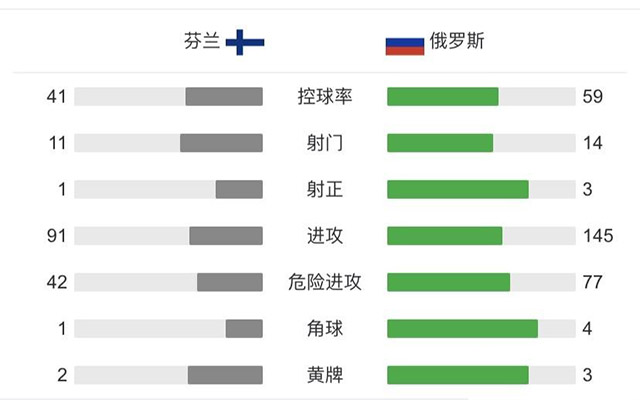640x400 pixels.
Task: Click Russia's green dangerous attacks bar
Action: click(x=448, y=282)
